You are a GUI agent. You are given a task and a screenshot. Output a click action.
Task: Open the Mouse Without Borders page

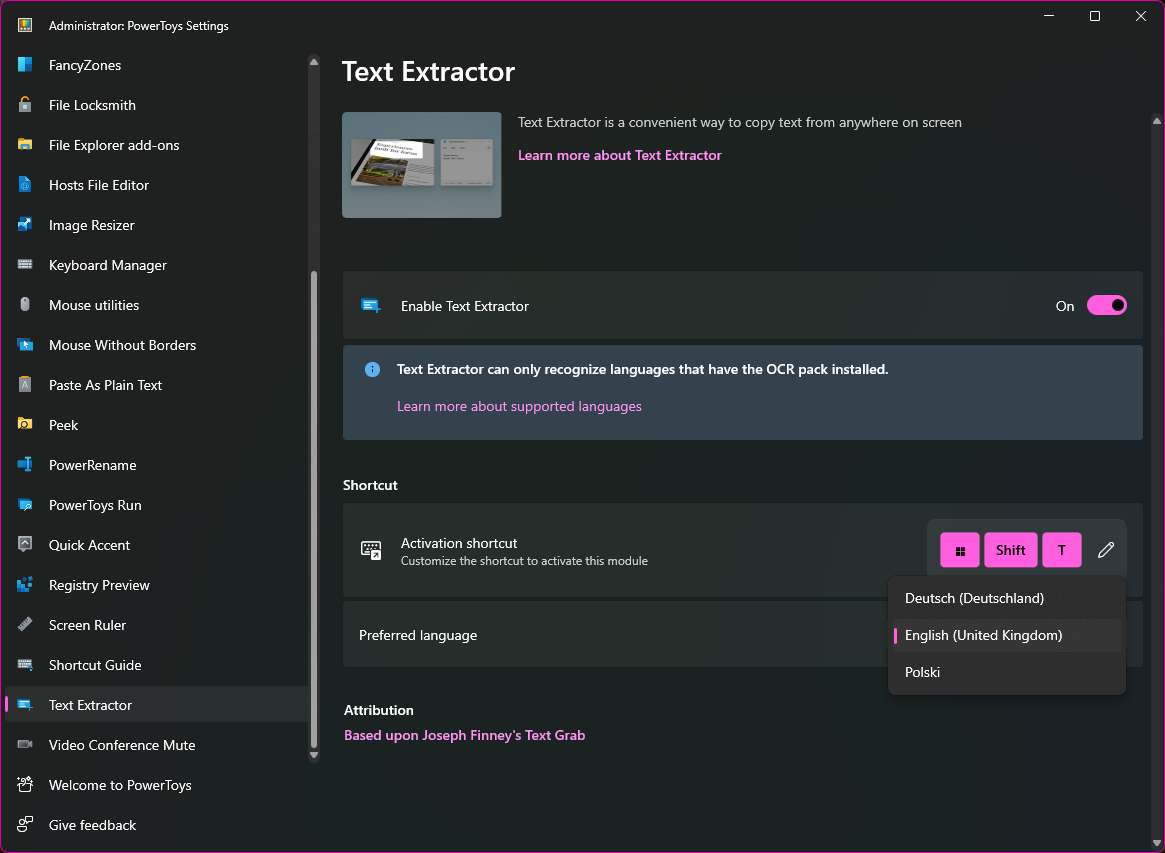click(156, 346)
